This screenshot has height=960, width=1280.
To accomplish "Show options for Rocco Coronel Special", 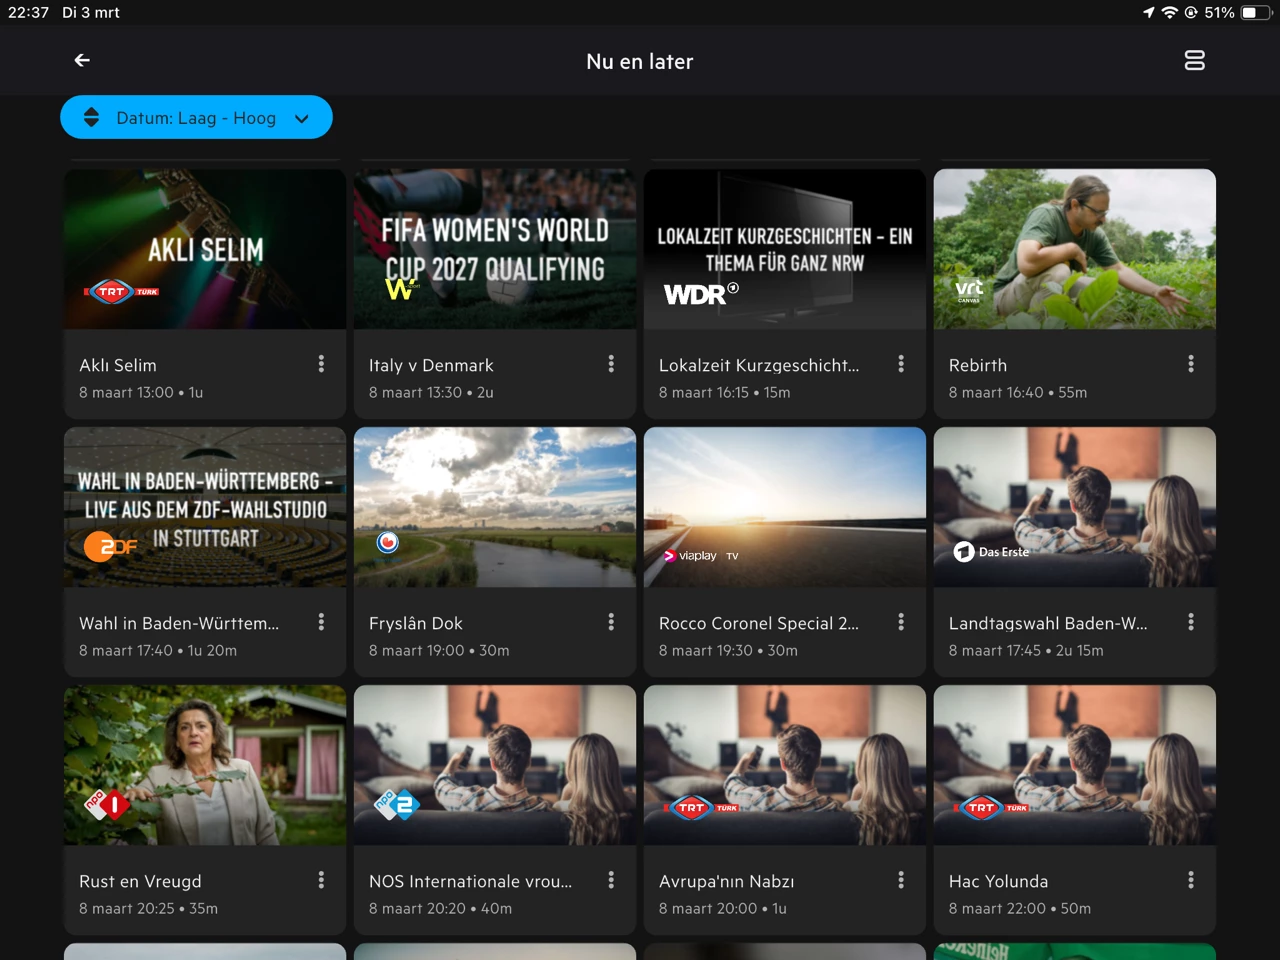I will tap(900, 622).
